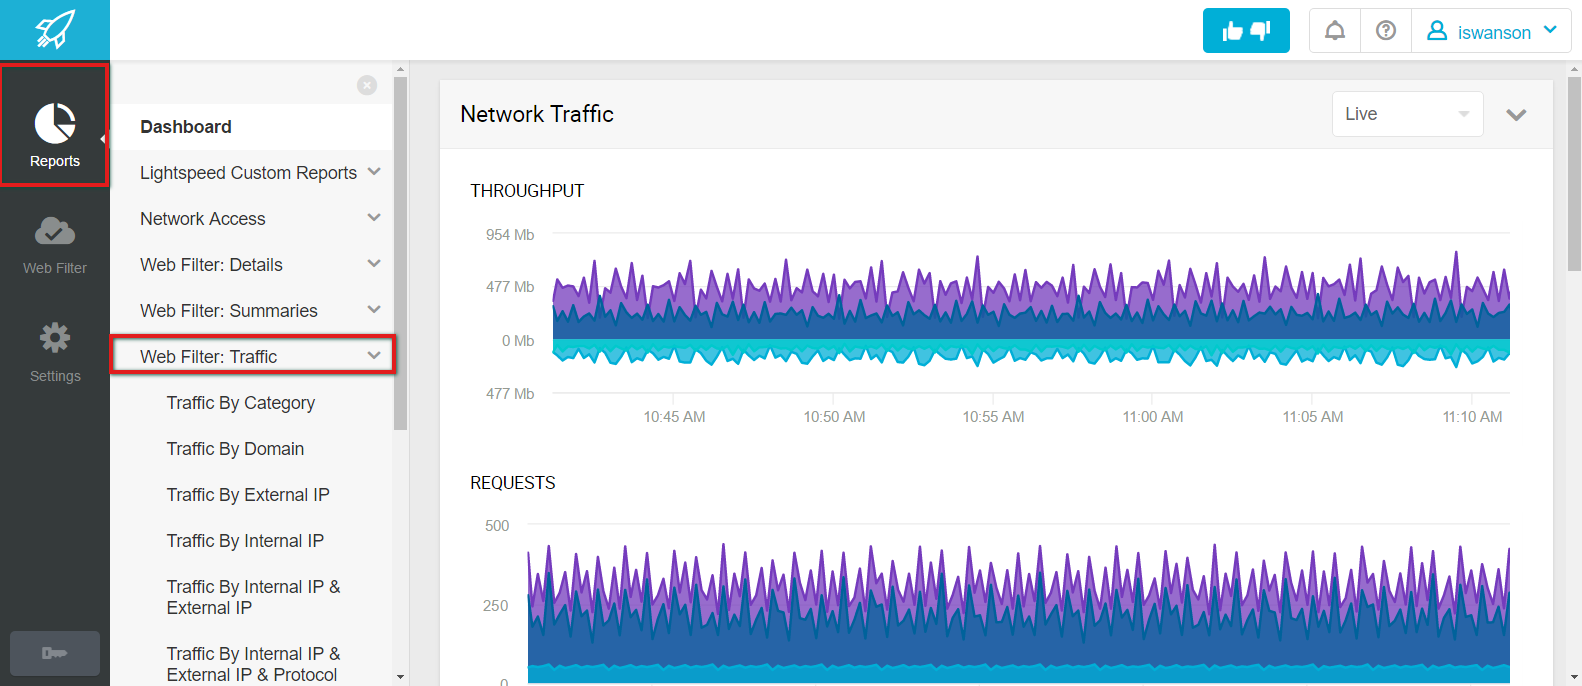Click the 11:00 AM axis label
Image resolution: width=1582 pixels, height=686 pixels.
(x=1153, y=417)
